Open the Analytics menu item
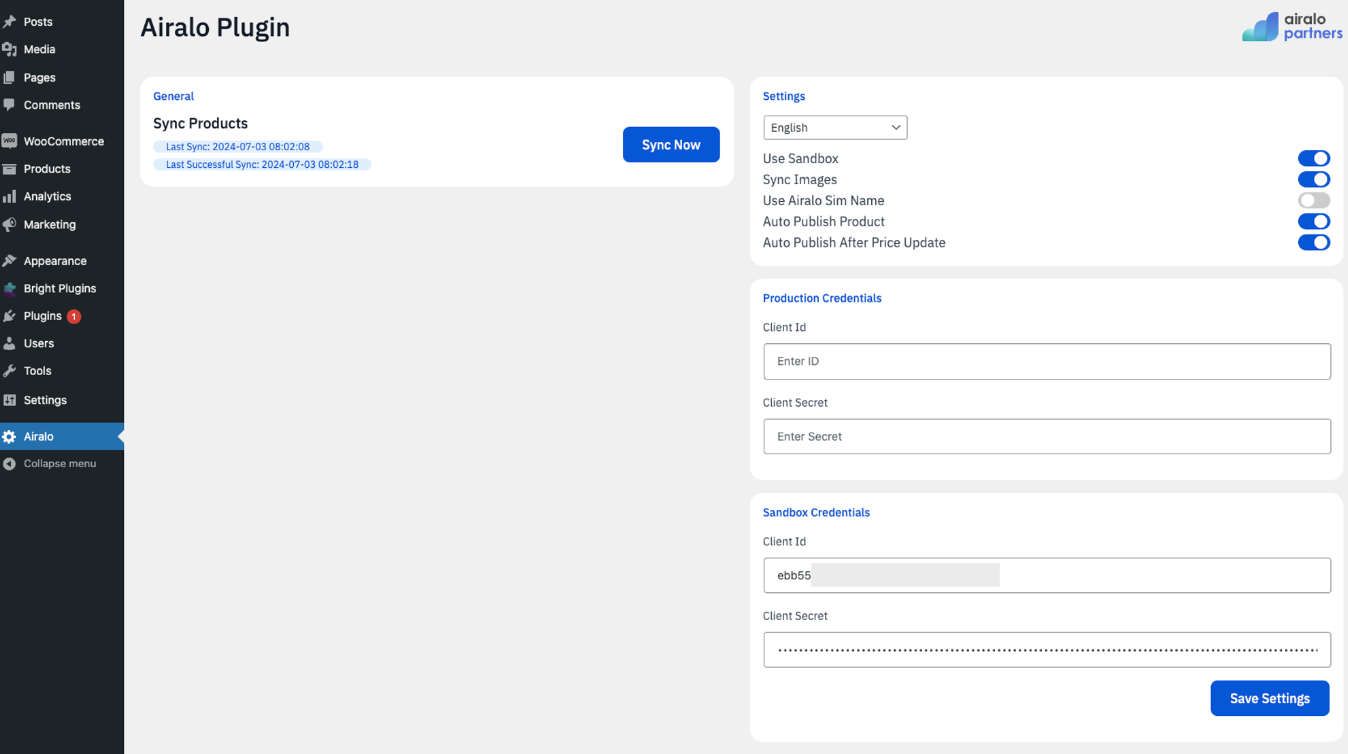 pyautogui.click(x=62, y=197)
